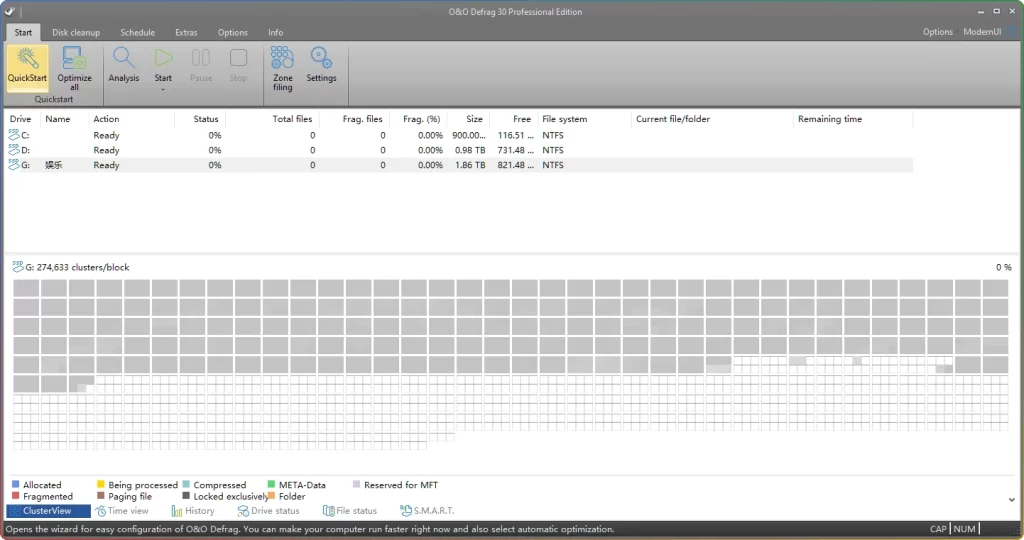Open the Extras tab
Viewport: 1024px width, 540px height.
tap(186, 32)
